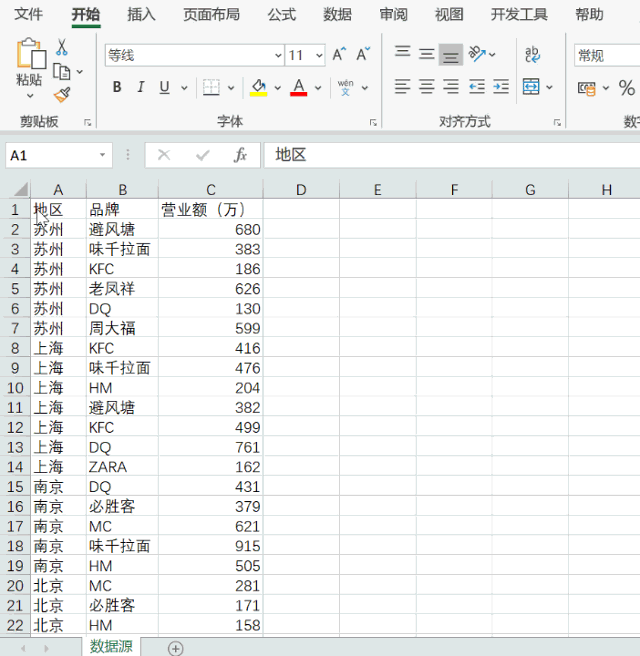Viewport: 640px width, 656px height.
Task: Click the Paste clipboard icon
Action: pos(31,54)
